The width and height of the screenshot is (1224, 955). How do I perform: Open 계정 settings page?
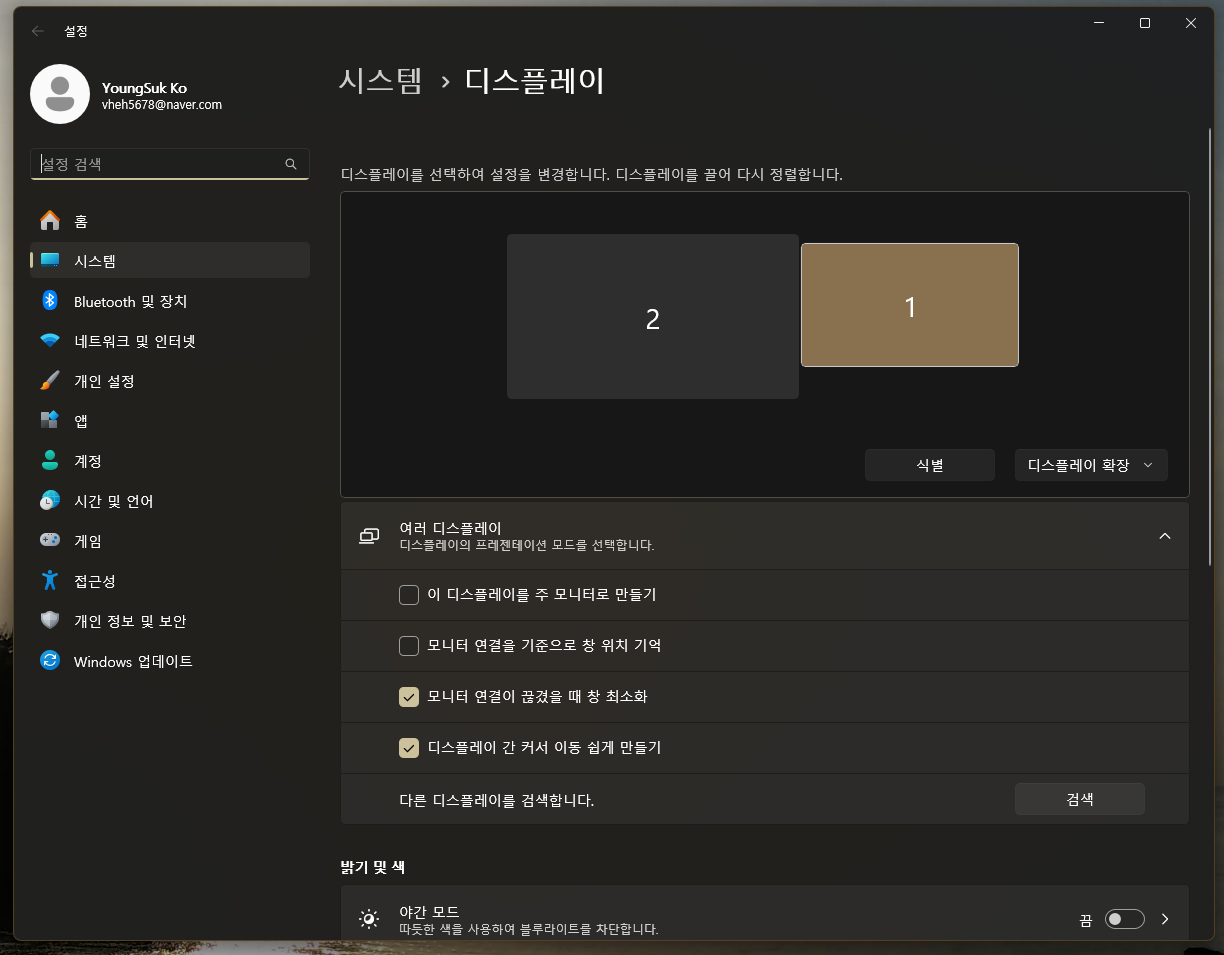[x=170, y=461]
